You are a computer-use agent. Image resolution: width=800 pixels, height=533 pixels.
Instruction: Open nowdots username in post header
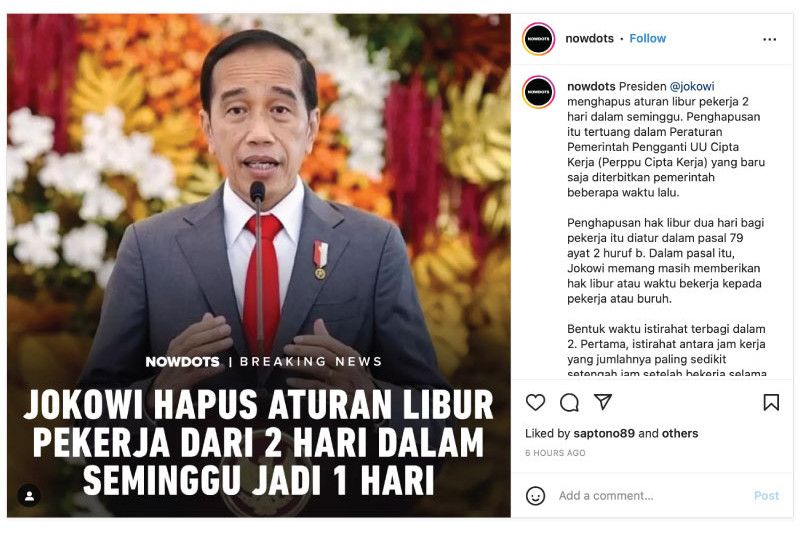click(589, 38)
